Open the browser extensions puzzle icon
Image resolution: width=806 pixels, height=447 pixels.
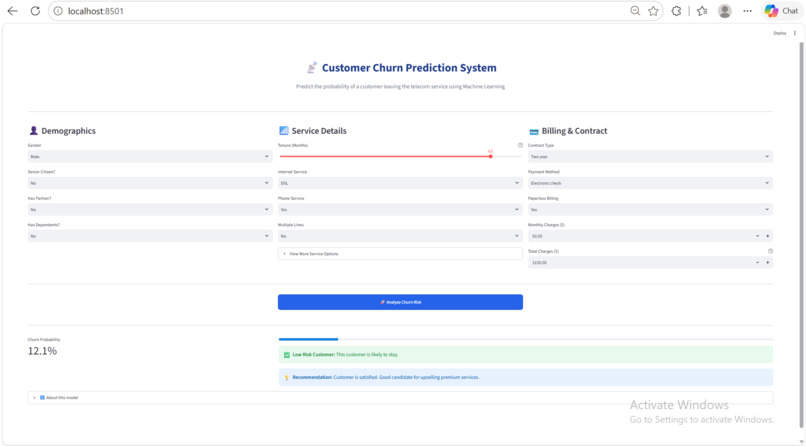pyautogui.click(x=676, y=11)
